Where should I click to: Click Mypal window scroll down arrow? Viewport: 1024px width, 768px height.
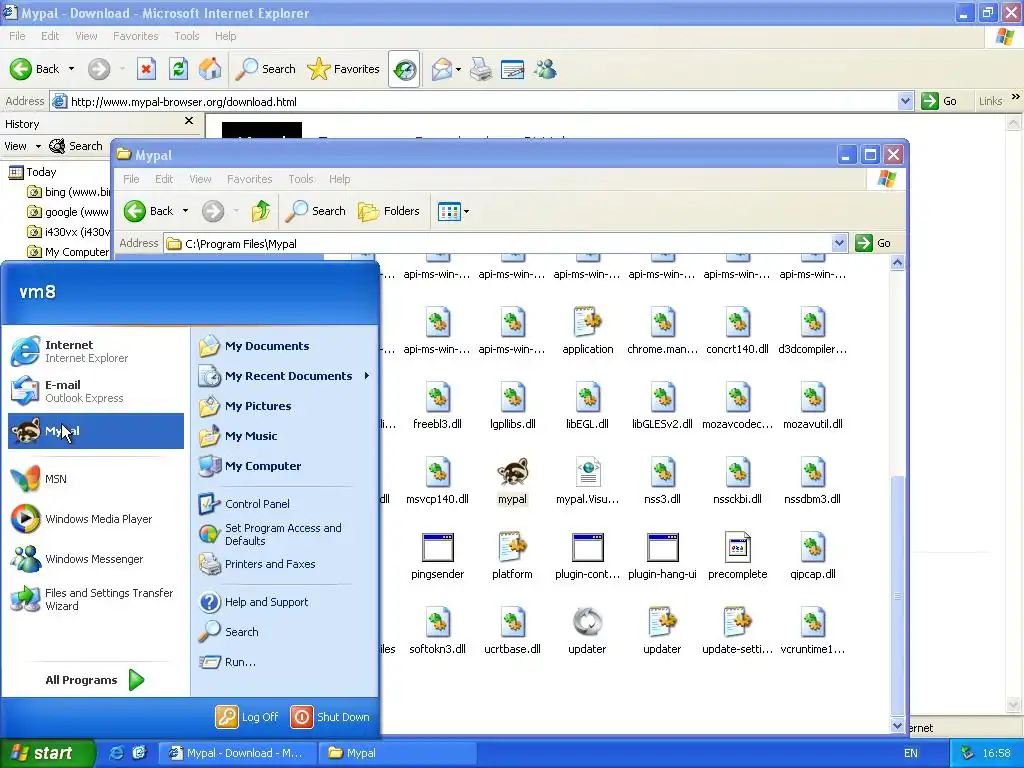(897, 726)
